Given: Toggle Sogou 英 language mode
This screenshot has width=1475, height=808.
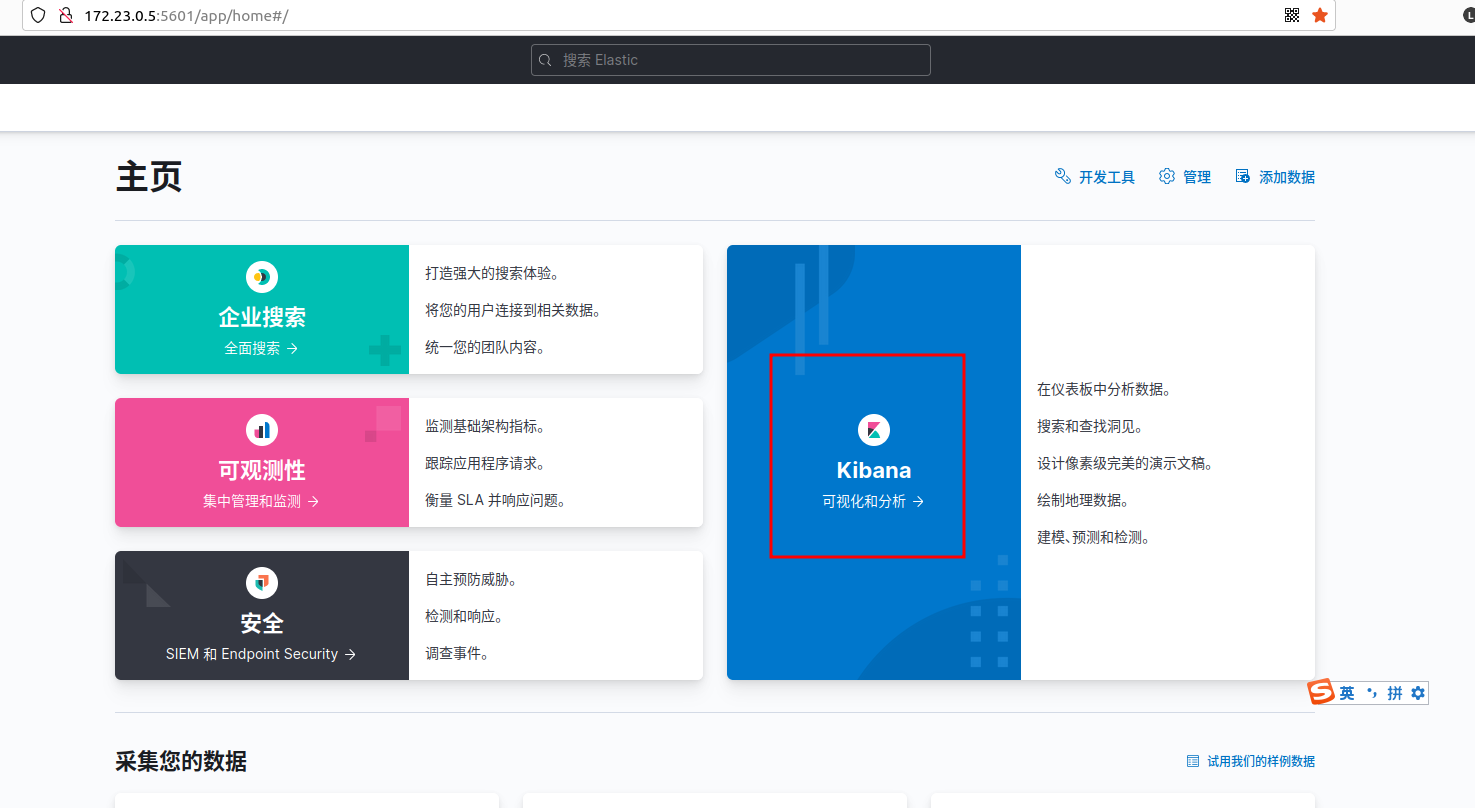Looking at the screenshot, I should pos(1347,692).
